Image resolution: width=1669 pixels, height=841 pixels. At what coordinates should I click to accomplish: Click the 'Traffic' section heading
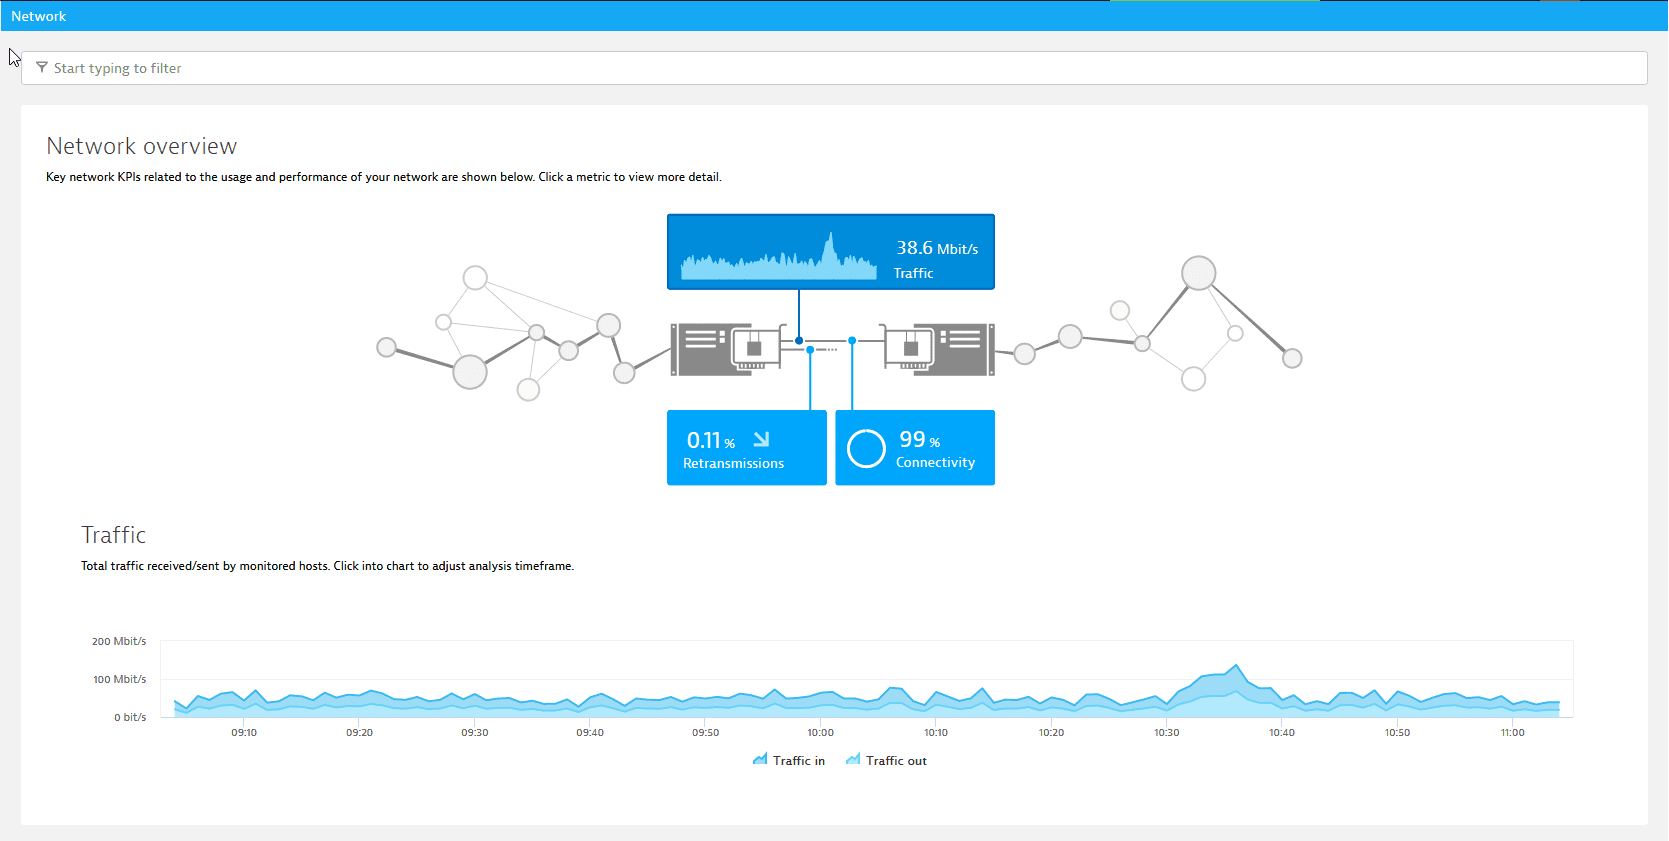tap(113, 535)
